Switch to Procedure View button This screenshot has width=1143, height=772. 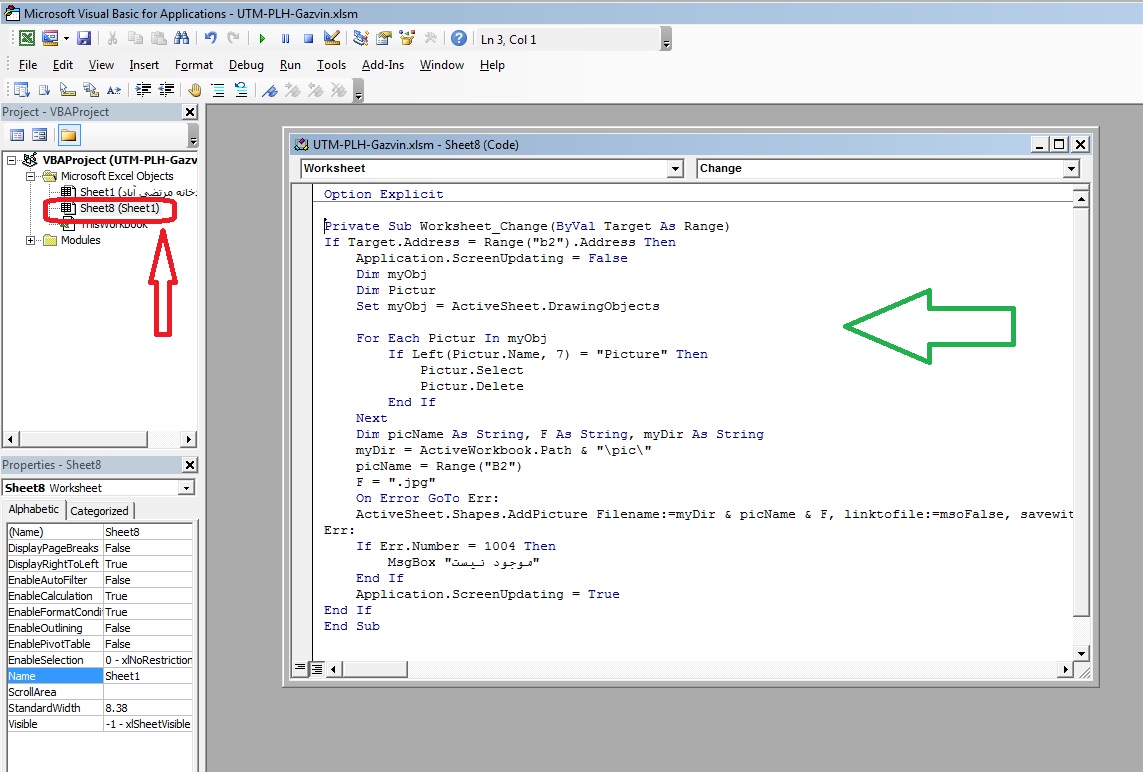point(300,668)
